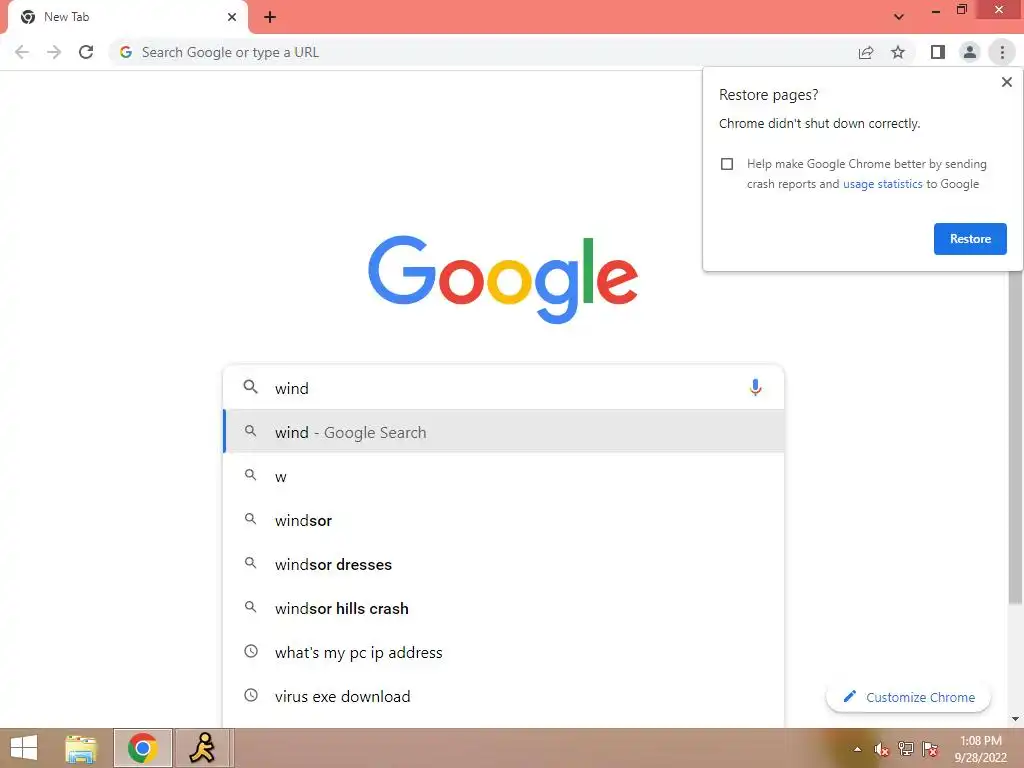The image size is (1024, 768).
Task: Click the muted volume tray icon
Action: [x=882, y=749]
